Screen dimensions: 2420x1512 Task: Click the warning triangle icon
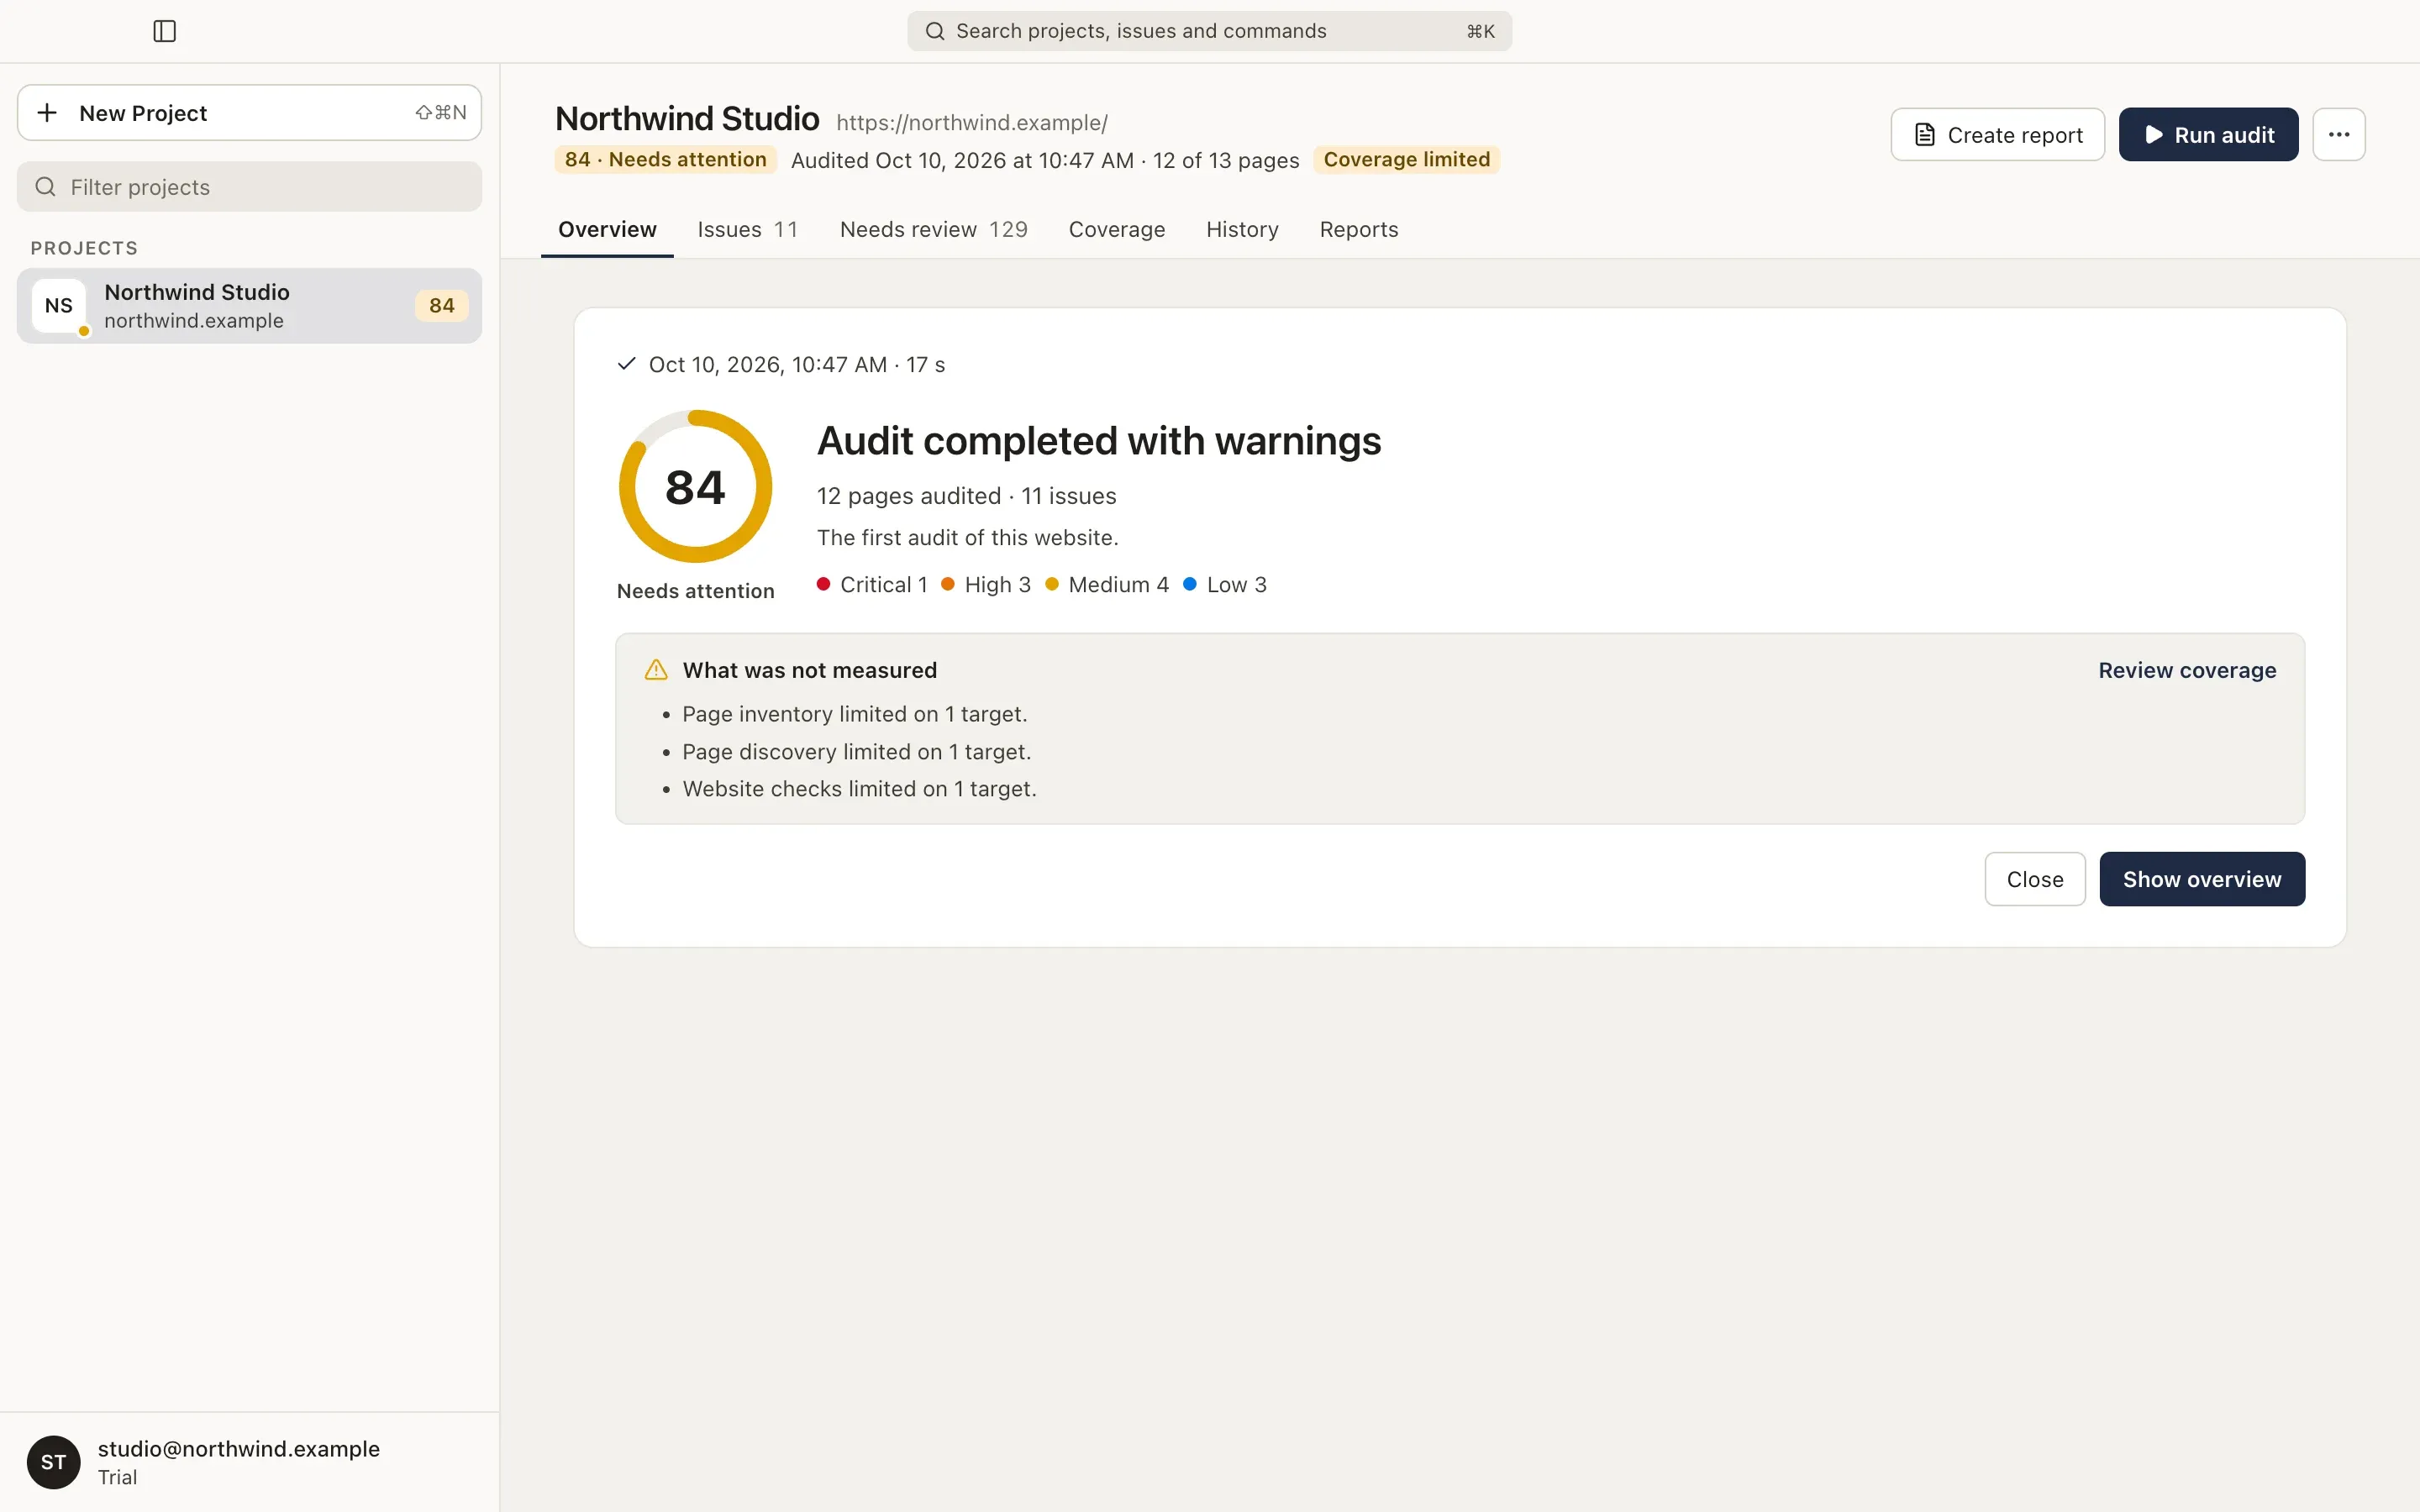[656, 670]
